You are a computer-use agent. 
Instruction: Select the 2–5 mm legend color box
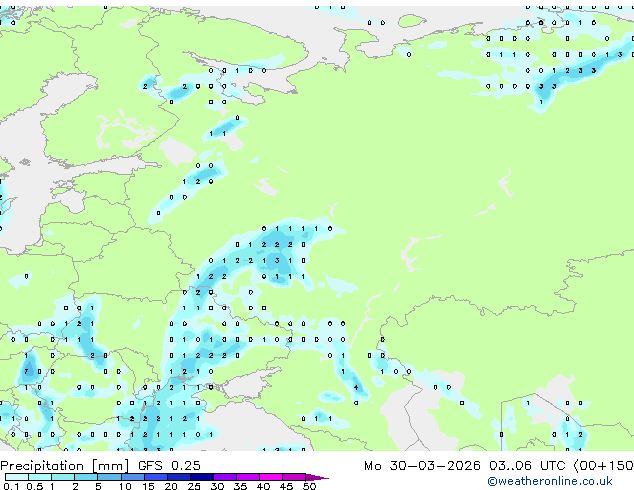pyautogui.click(x=86, y=477)
